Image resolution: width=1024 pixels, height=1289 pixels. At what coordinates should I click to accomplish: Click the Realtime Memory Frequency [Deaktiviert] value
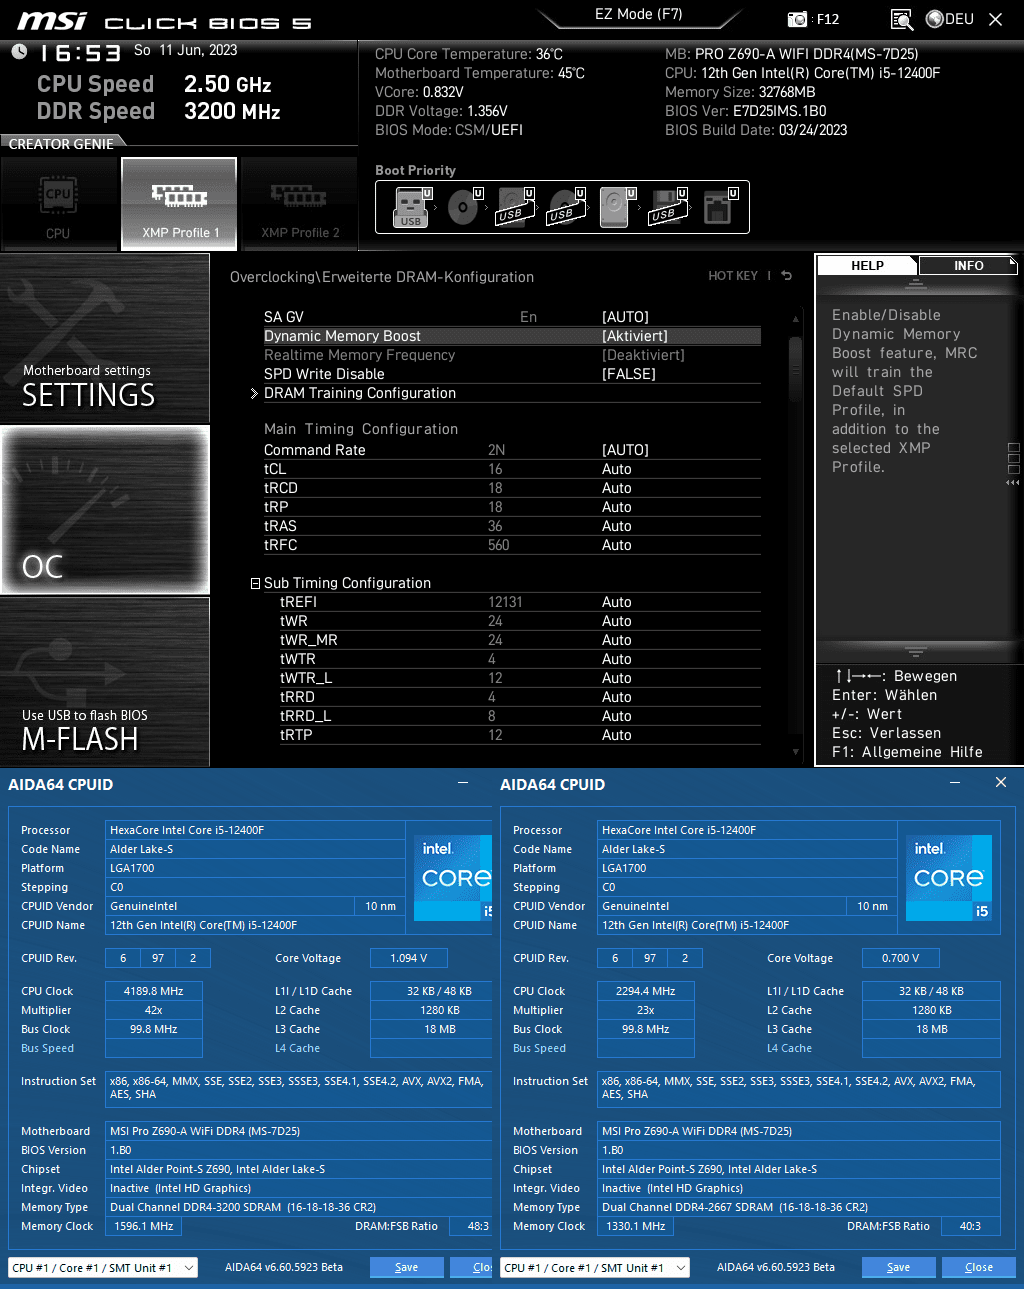[x=643, y=355]
